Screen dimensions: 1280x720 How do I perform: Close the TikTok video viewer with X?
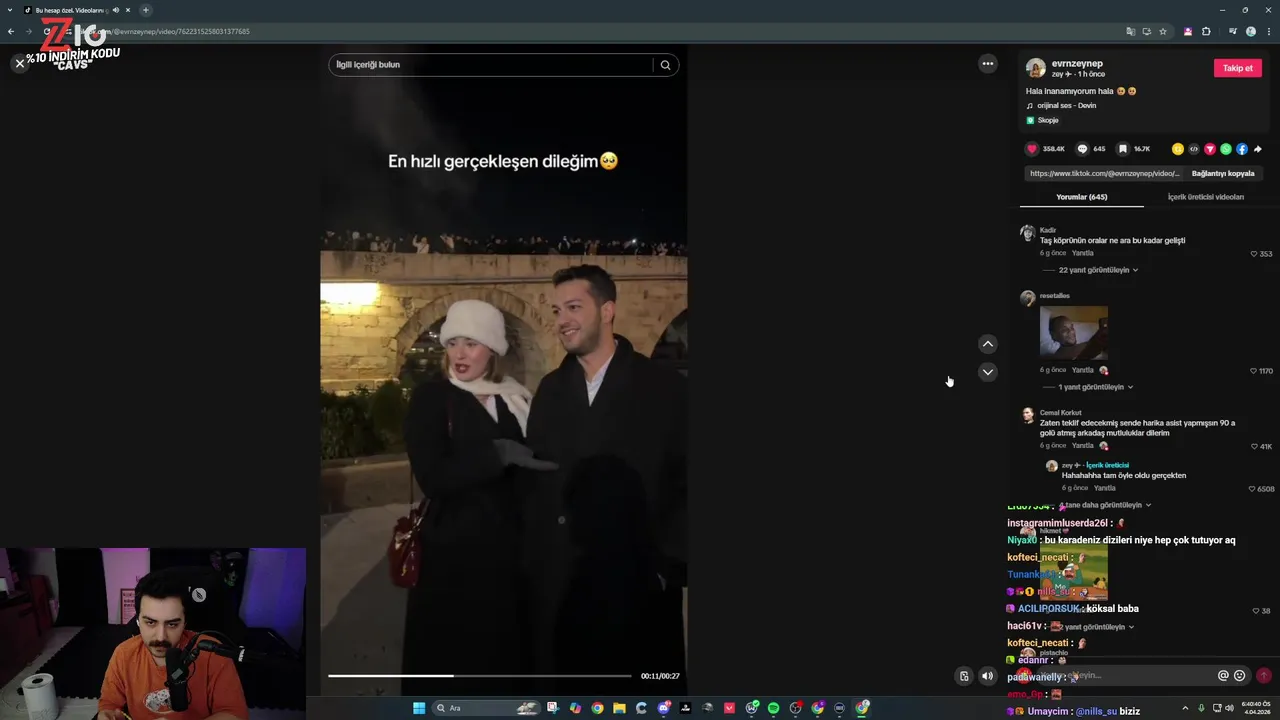pyautogui.click(x=19, y=63)
